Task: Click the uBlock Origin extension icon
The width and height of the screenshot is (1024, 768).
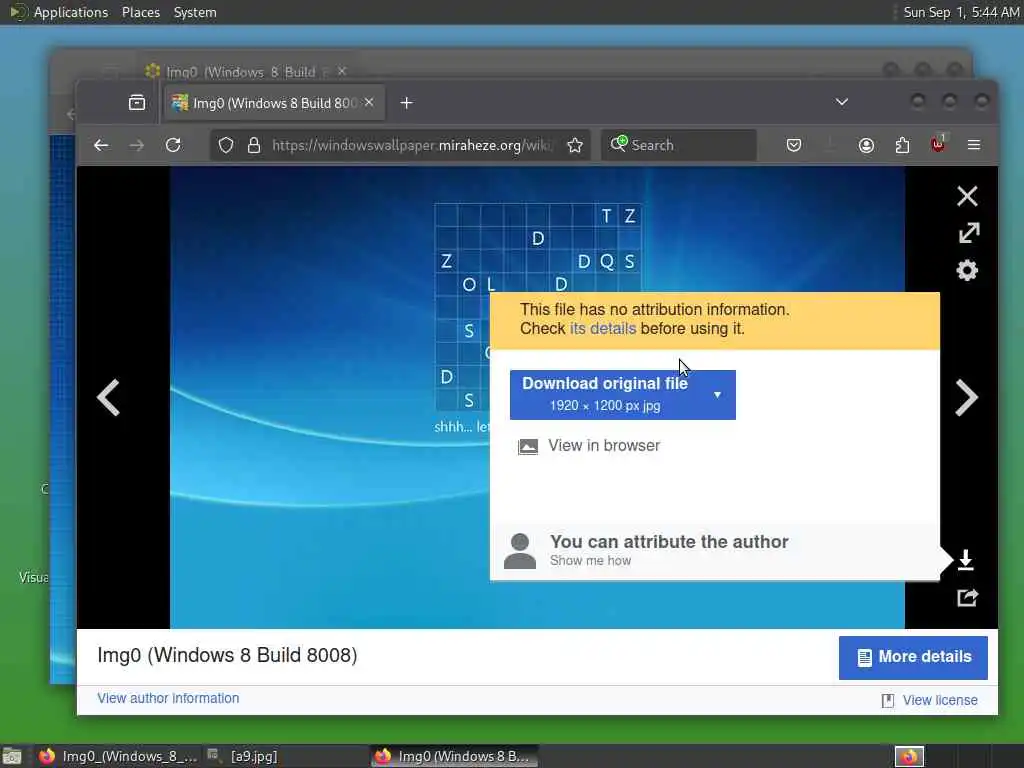Action: click(x=938, y=144)
